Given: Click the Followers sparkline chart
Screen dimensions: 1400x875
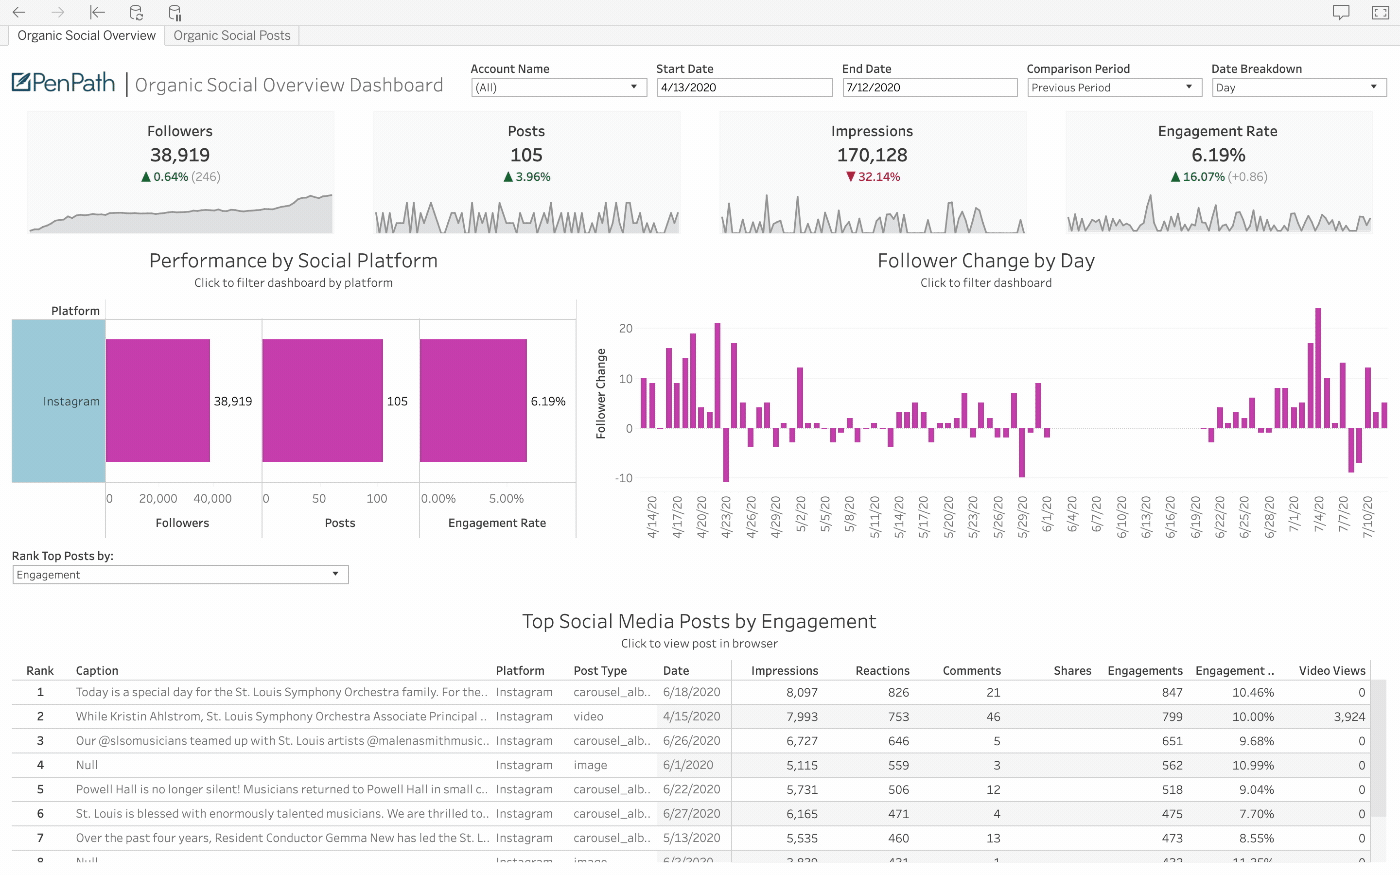Looking at the screenshot, I should point(180,214).
